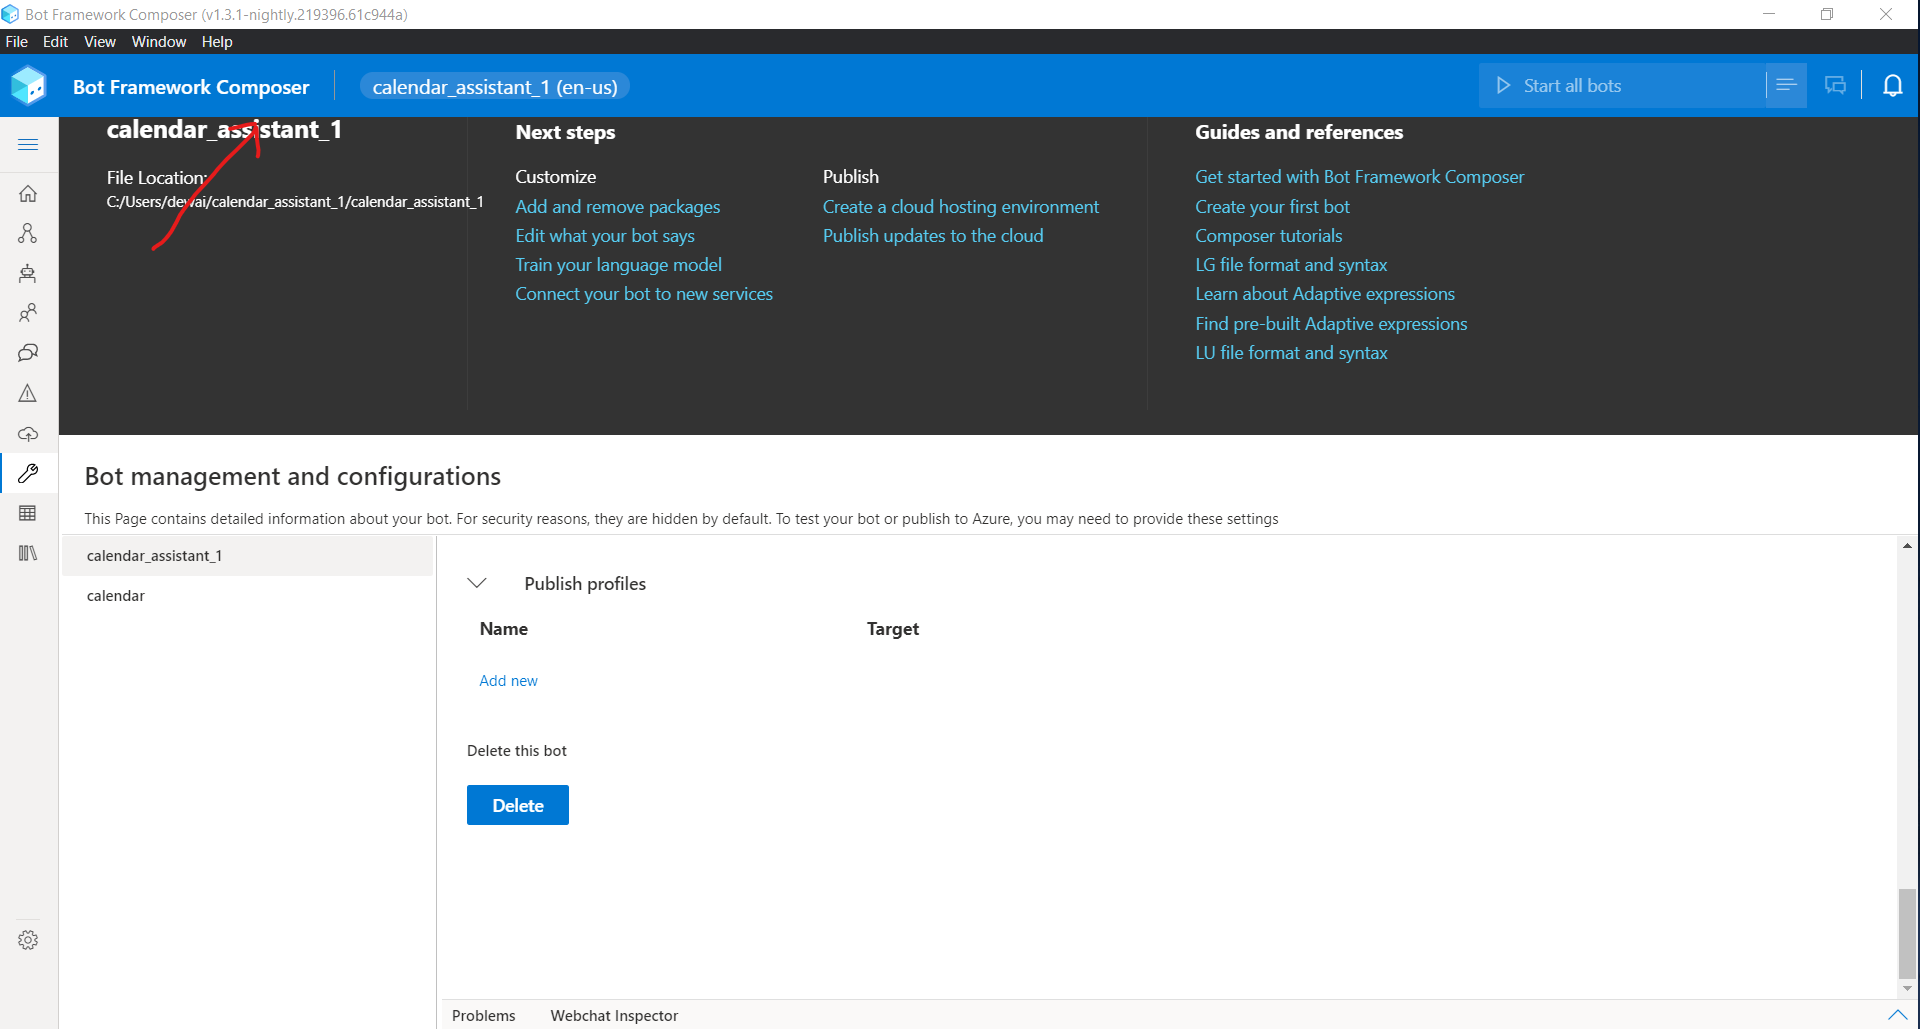Open the Composer tutorials link
This screenshot has height=1029, width=1920.
pyautogui.click(x=1268, y=236)
